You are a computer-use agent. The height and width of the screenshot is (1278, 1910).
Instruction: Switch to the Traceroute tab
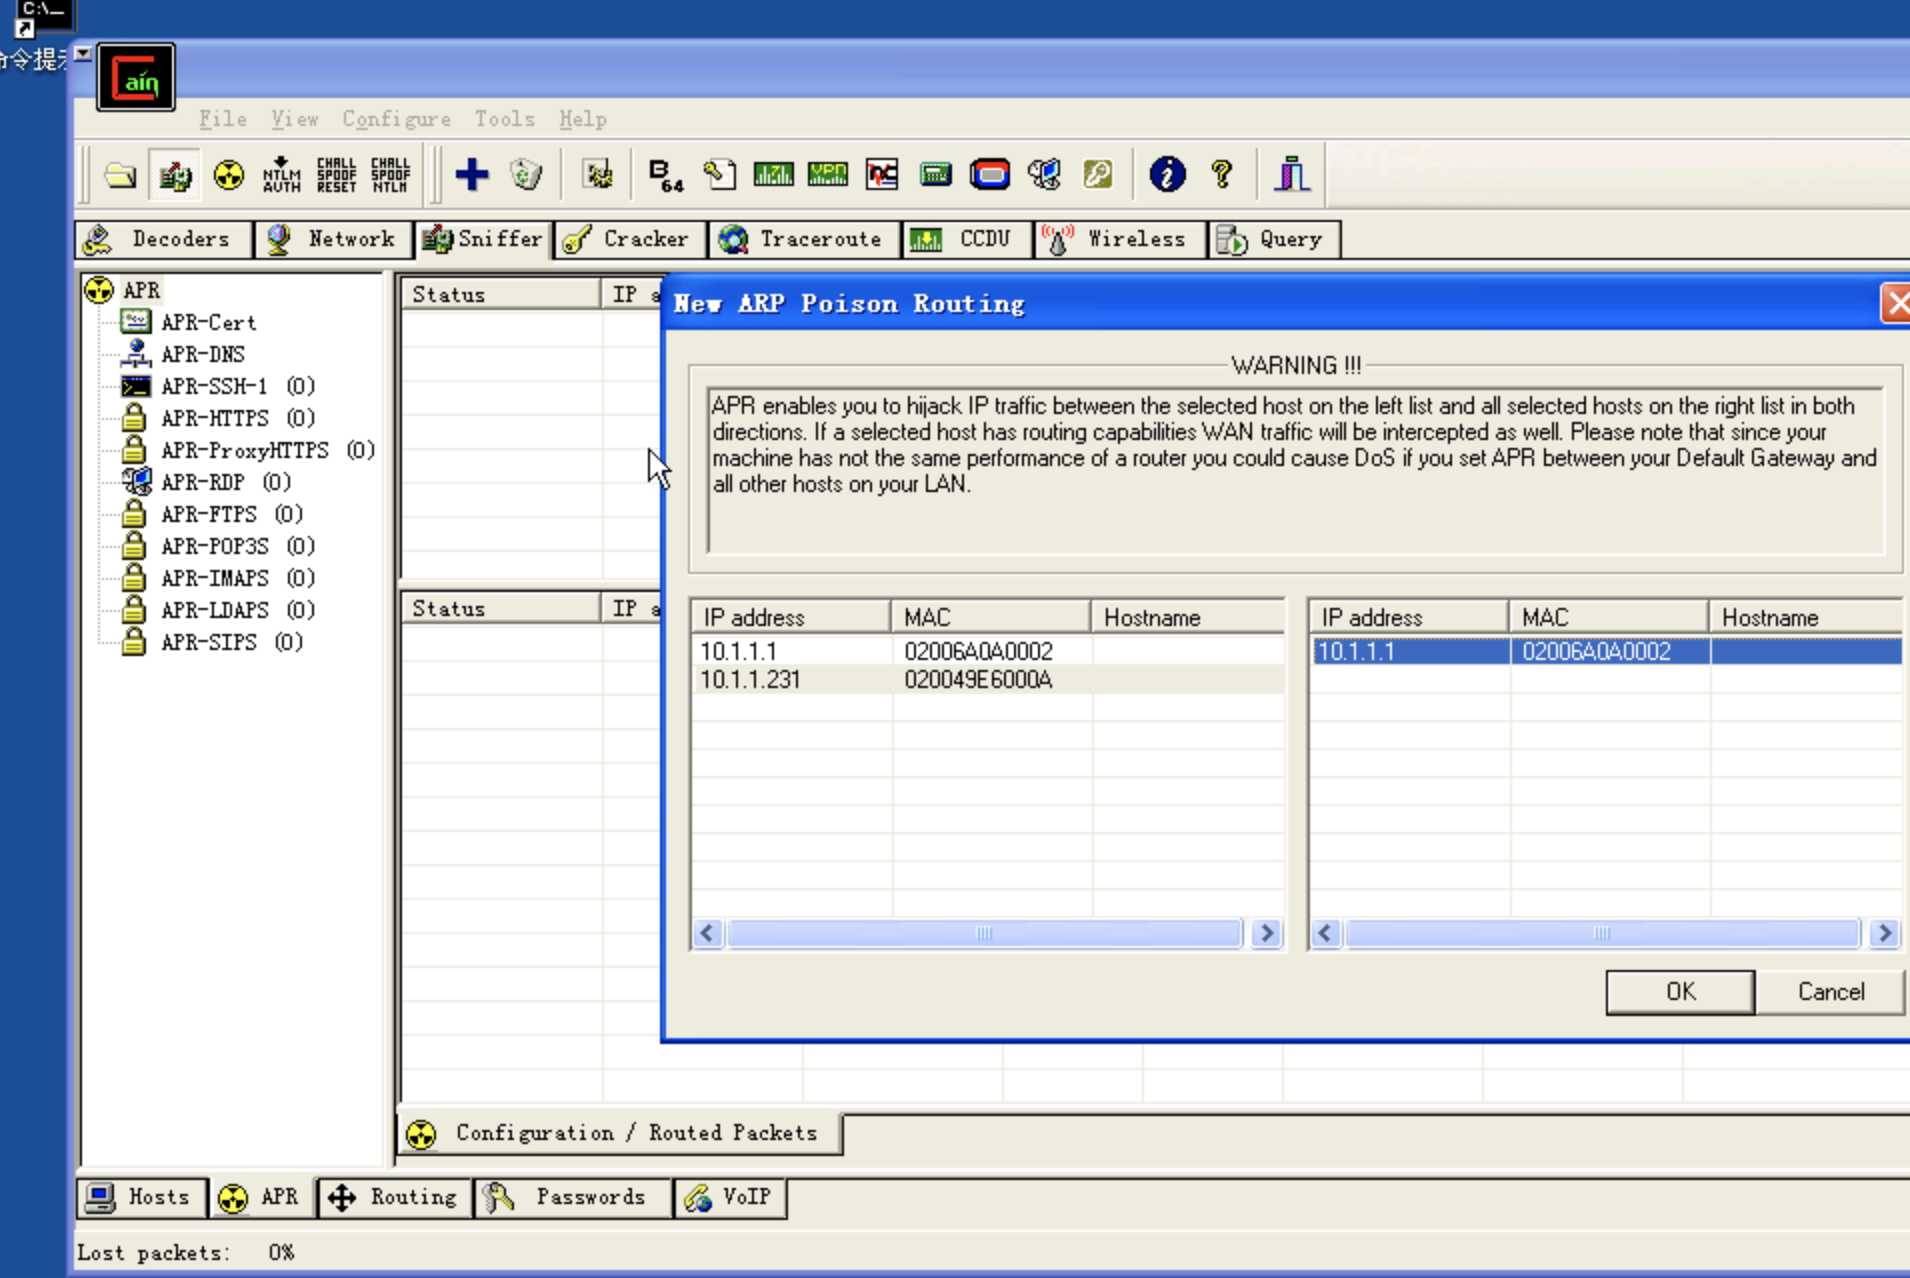(805, 239)
